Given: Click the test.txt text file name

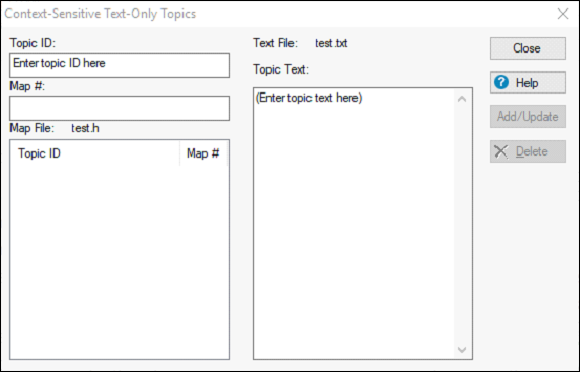Looking at the screenshot, I should [x=331, y=43].
